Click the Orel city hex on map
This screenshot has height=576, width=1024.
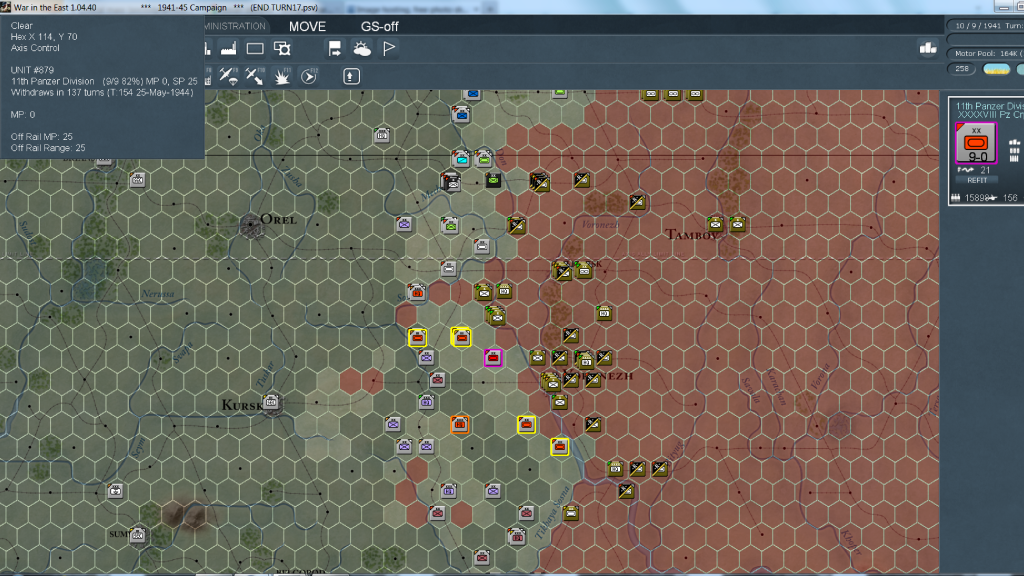pyautogui.click(x=251, y=225)
